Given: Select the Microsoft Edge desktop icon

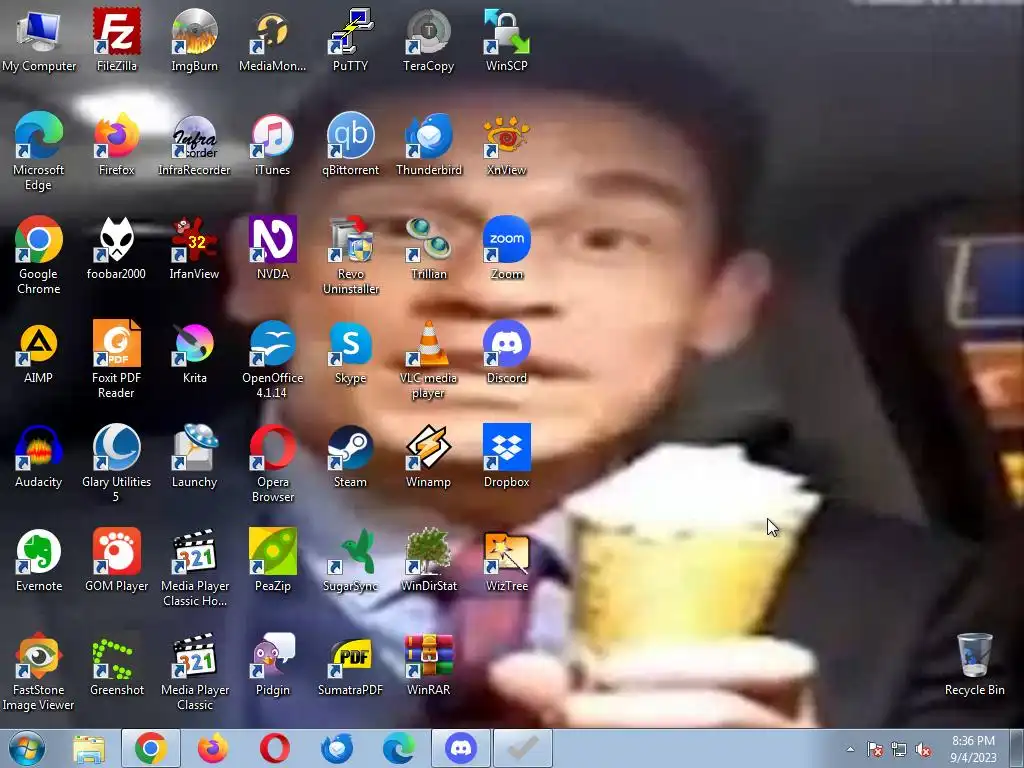Looking at the screenshot, I should (x=39, y=151).
